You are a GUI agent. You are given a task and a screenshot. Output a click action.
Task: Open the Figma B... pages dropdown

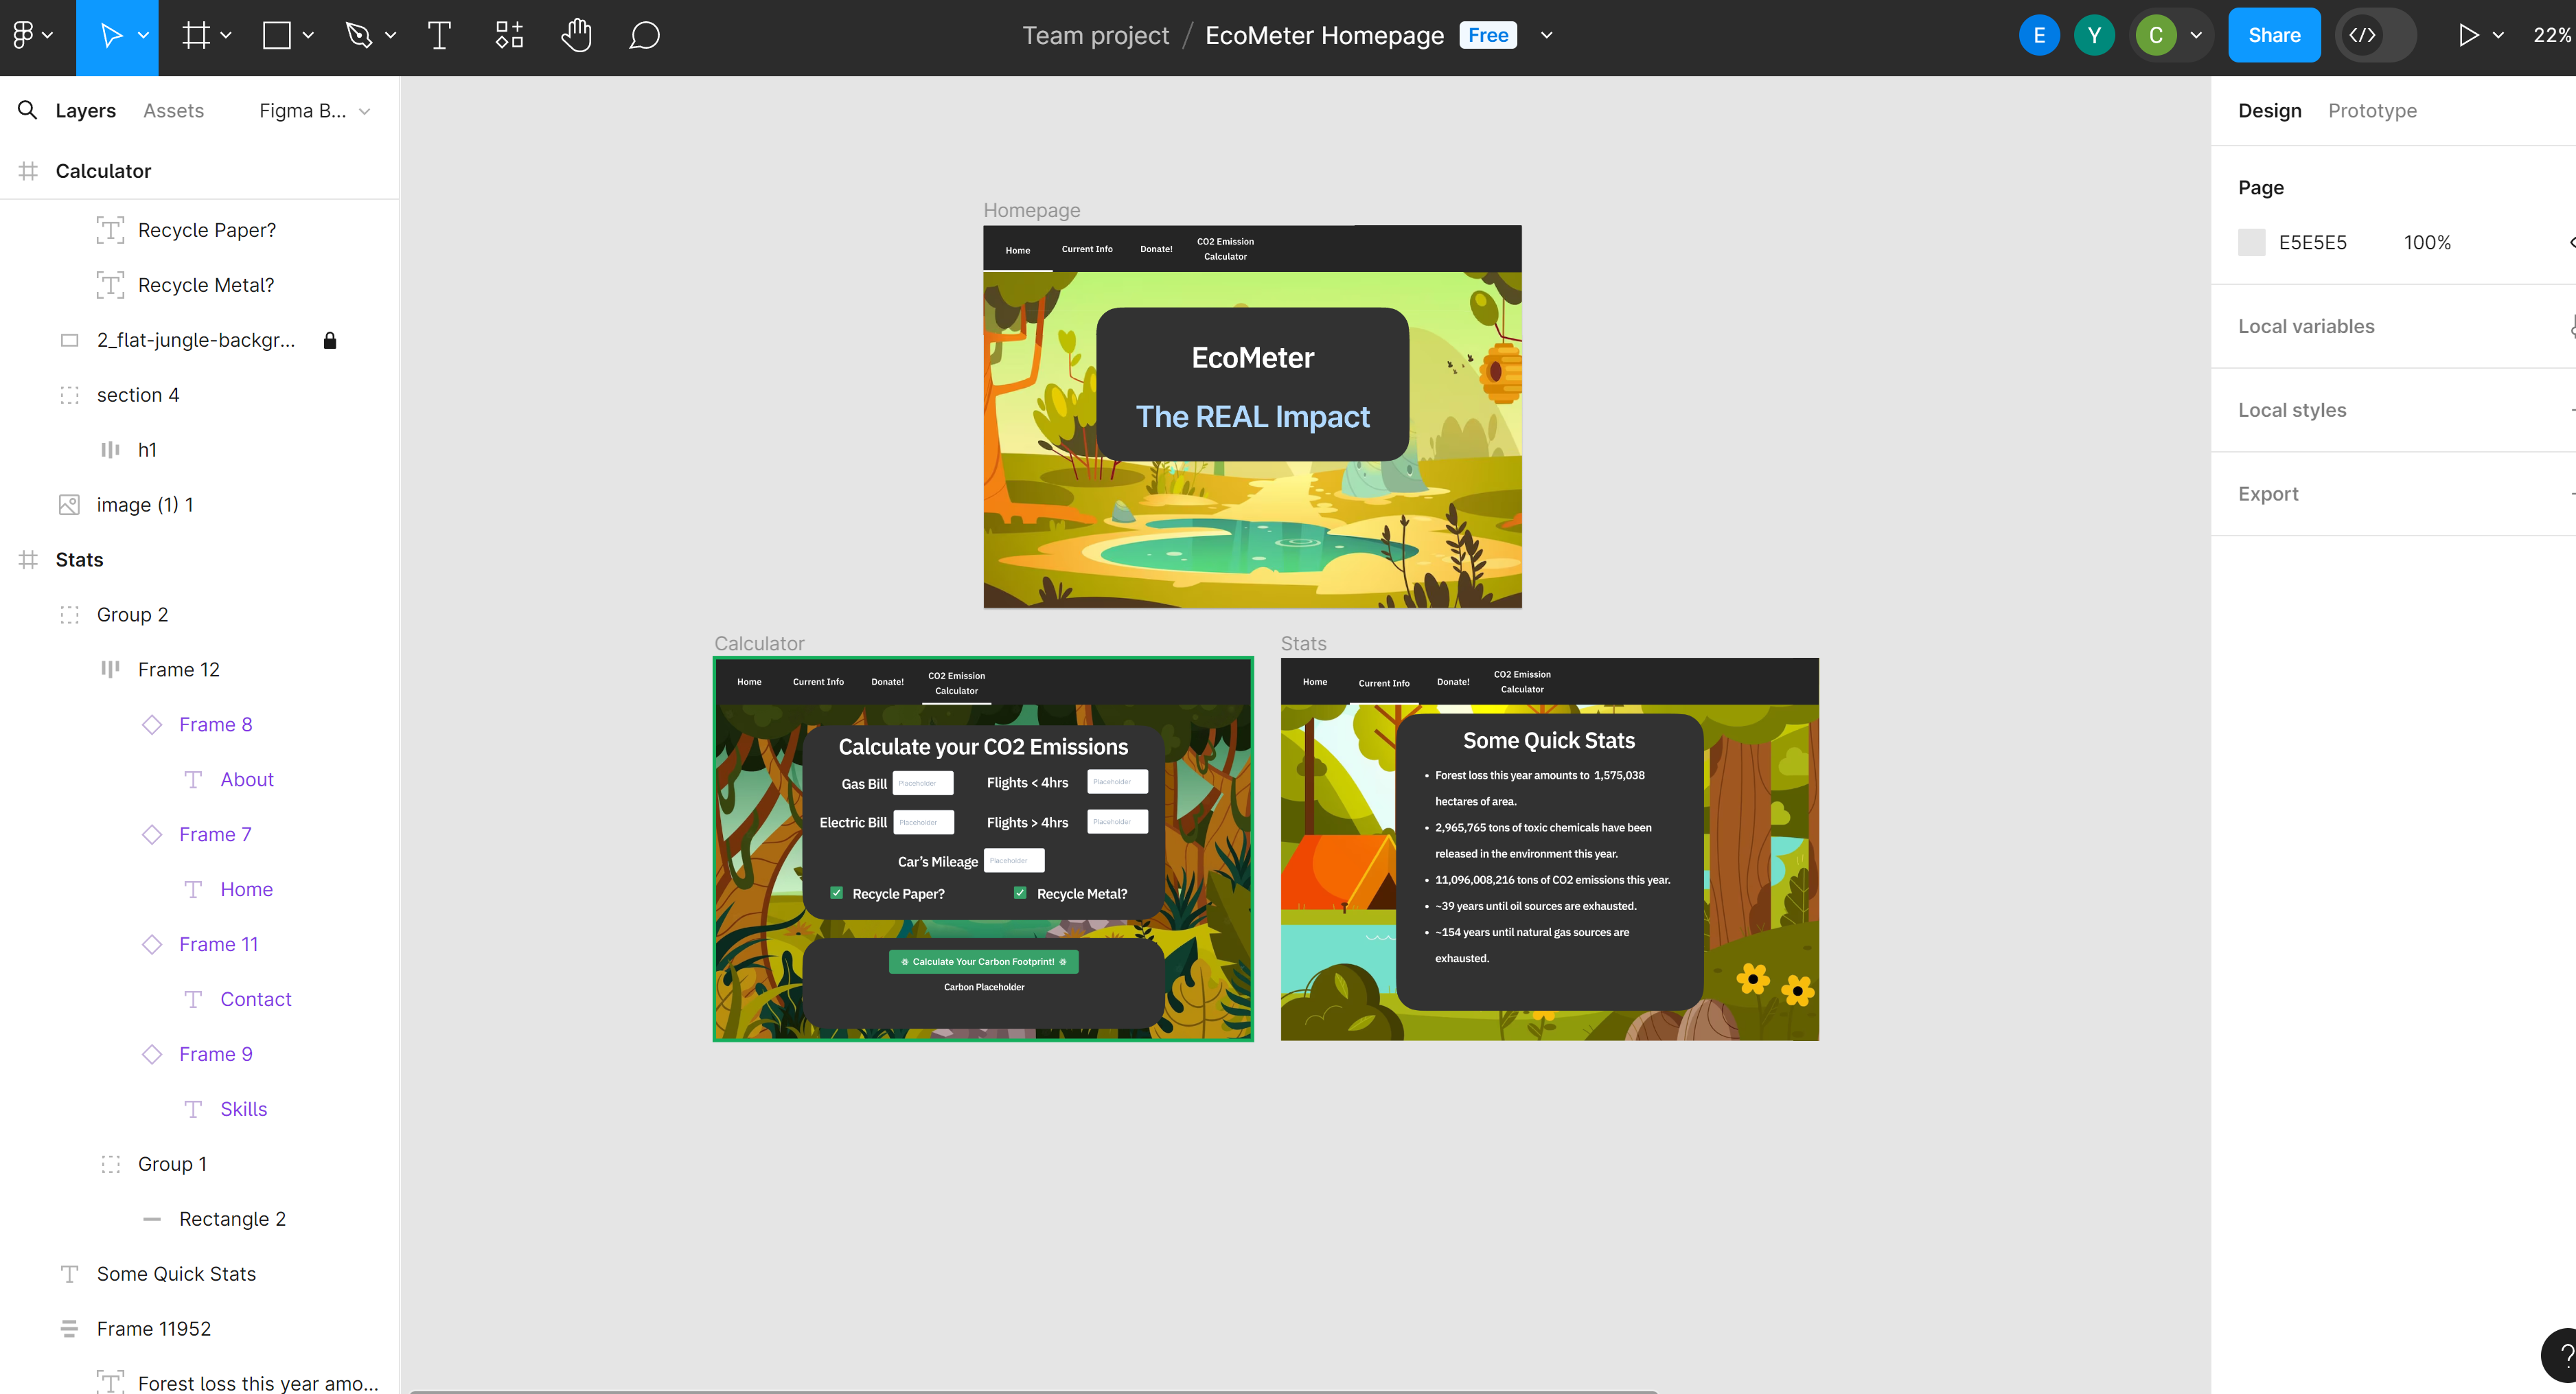[x=315, y=111]
